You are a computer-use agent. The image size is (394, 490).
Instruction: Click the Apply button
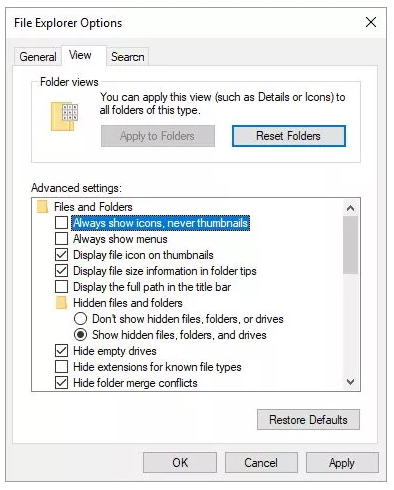pos(342,463)
